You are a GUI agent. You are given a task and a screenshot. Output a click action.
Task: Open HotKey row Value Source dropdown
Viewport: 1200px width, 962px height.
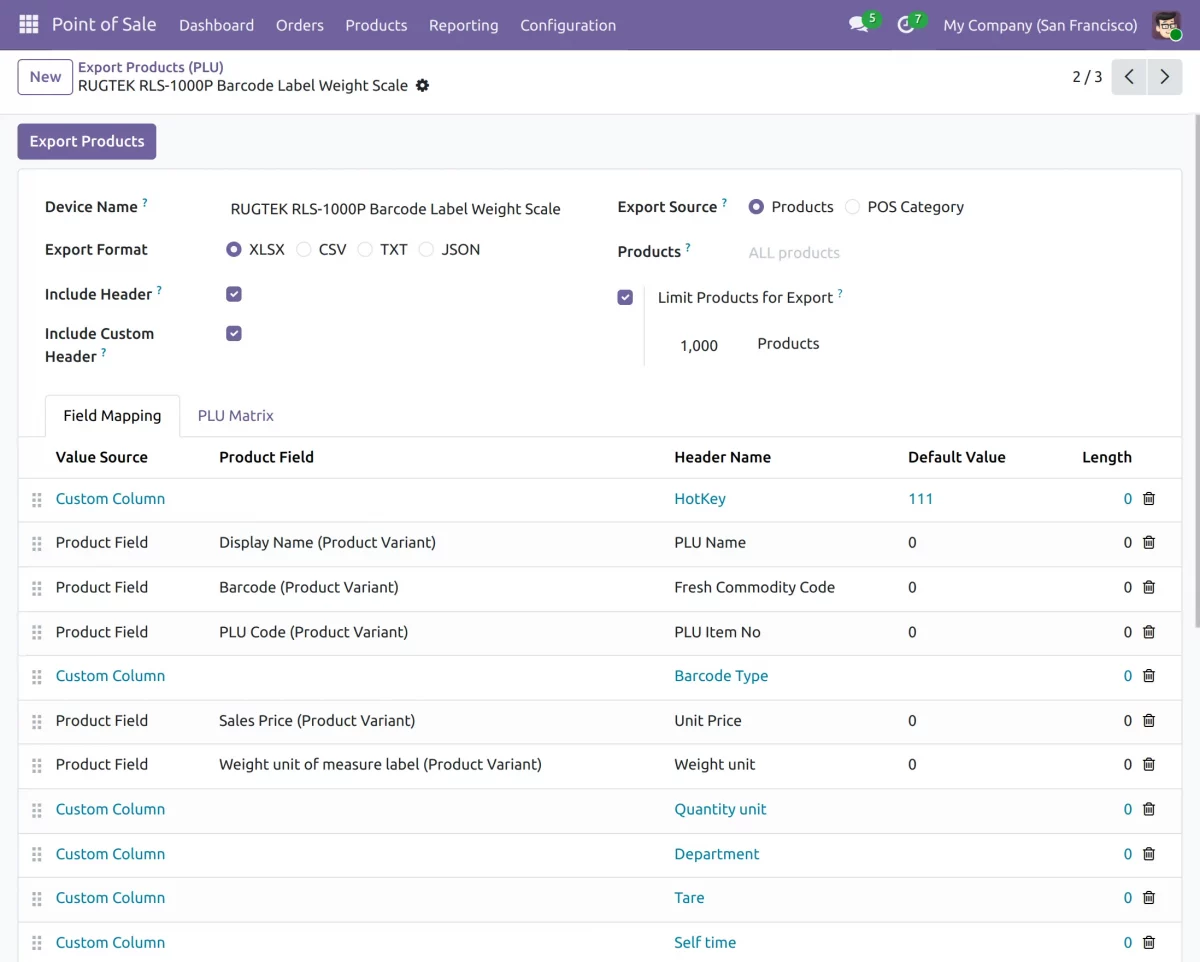click(110, 499)
